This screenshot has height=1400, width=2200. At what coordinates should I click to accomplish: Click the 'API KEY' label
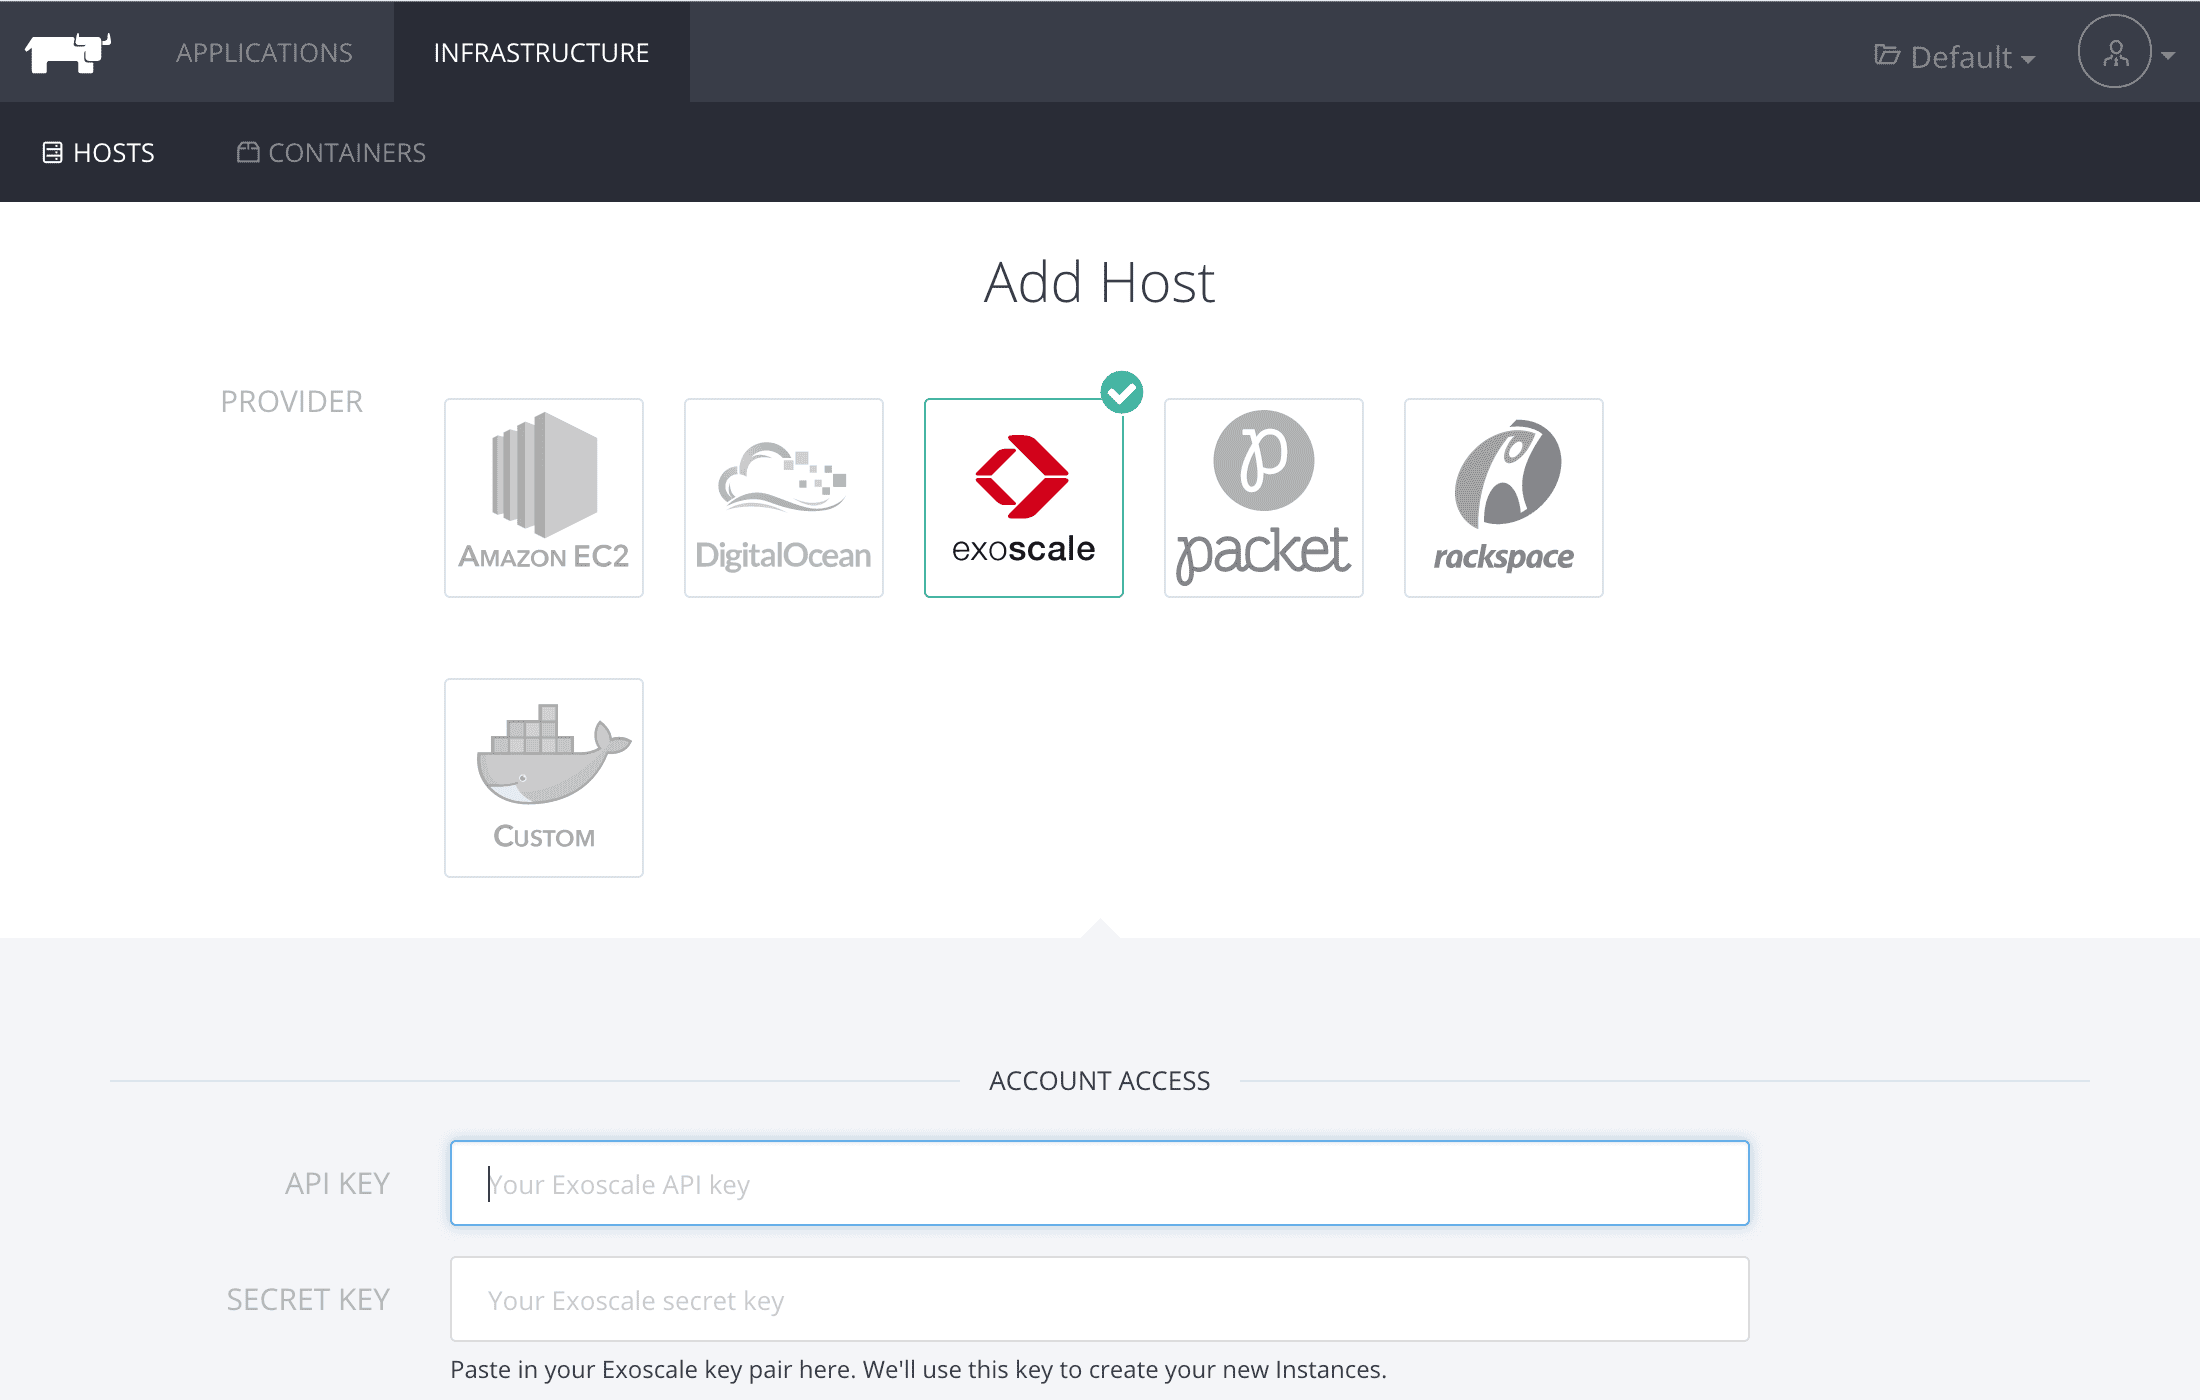click(338, 1183)
